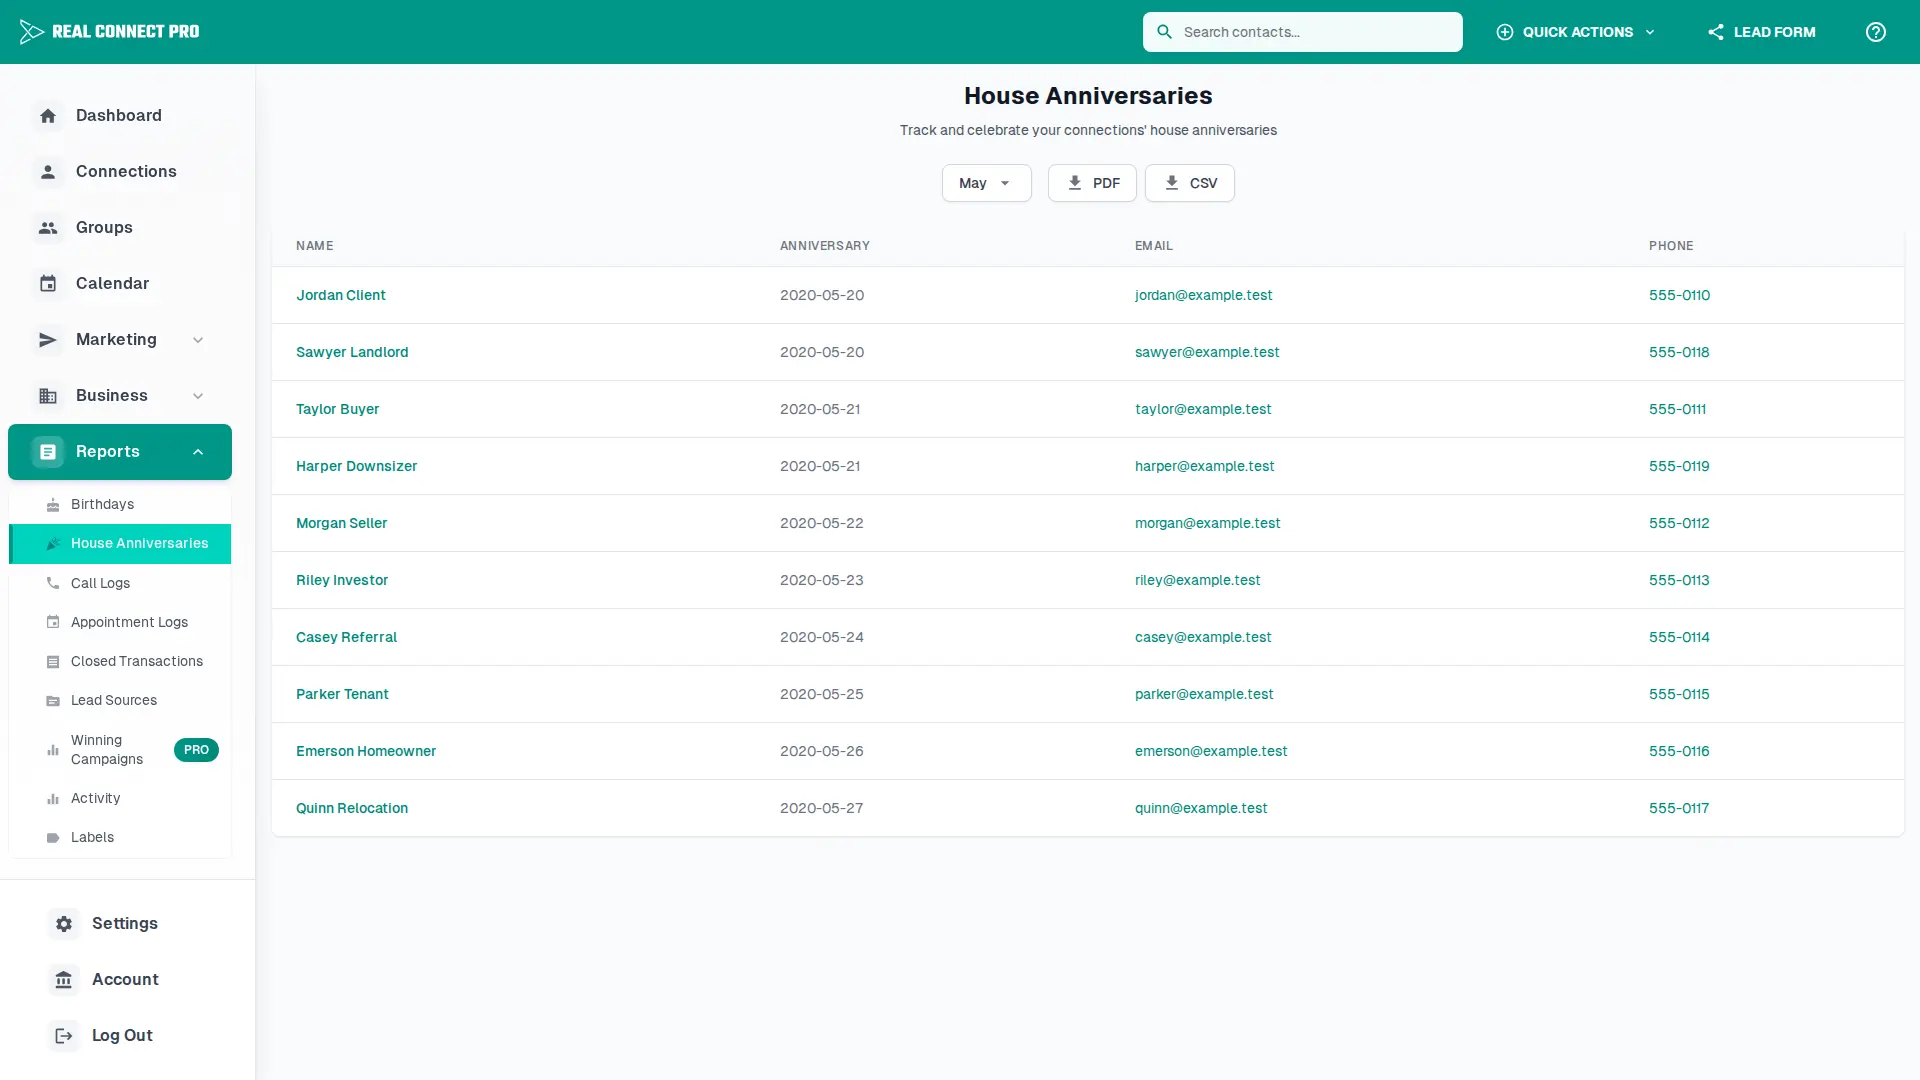Click the Search contacts input field

tap(1303, 32)
